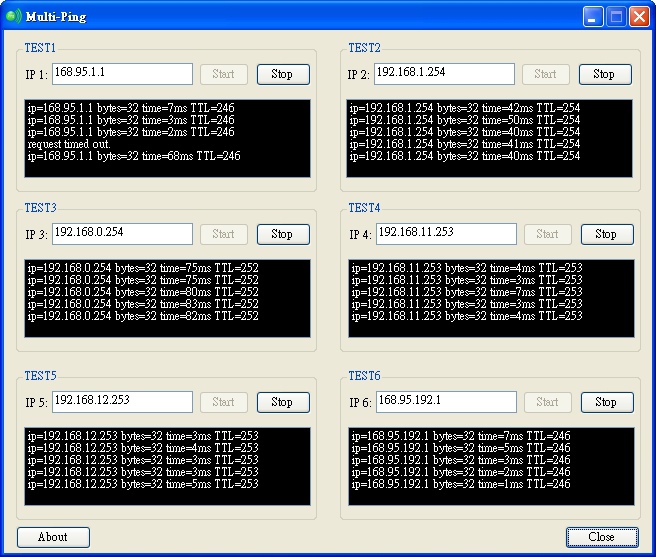Click the 'IP 5:' label
Image resolution: width=656 pixels, height=557 pixels.
click(37, 403)
